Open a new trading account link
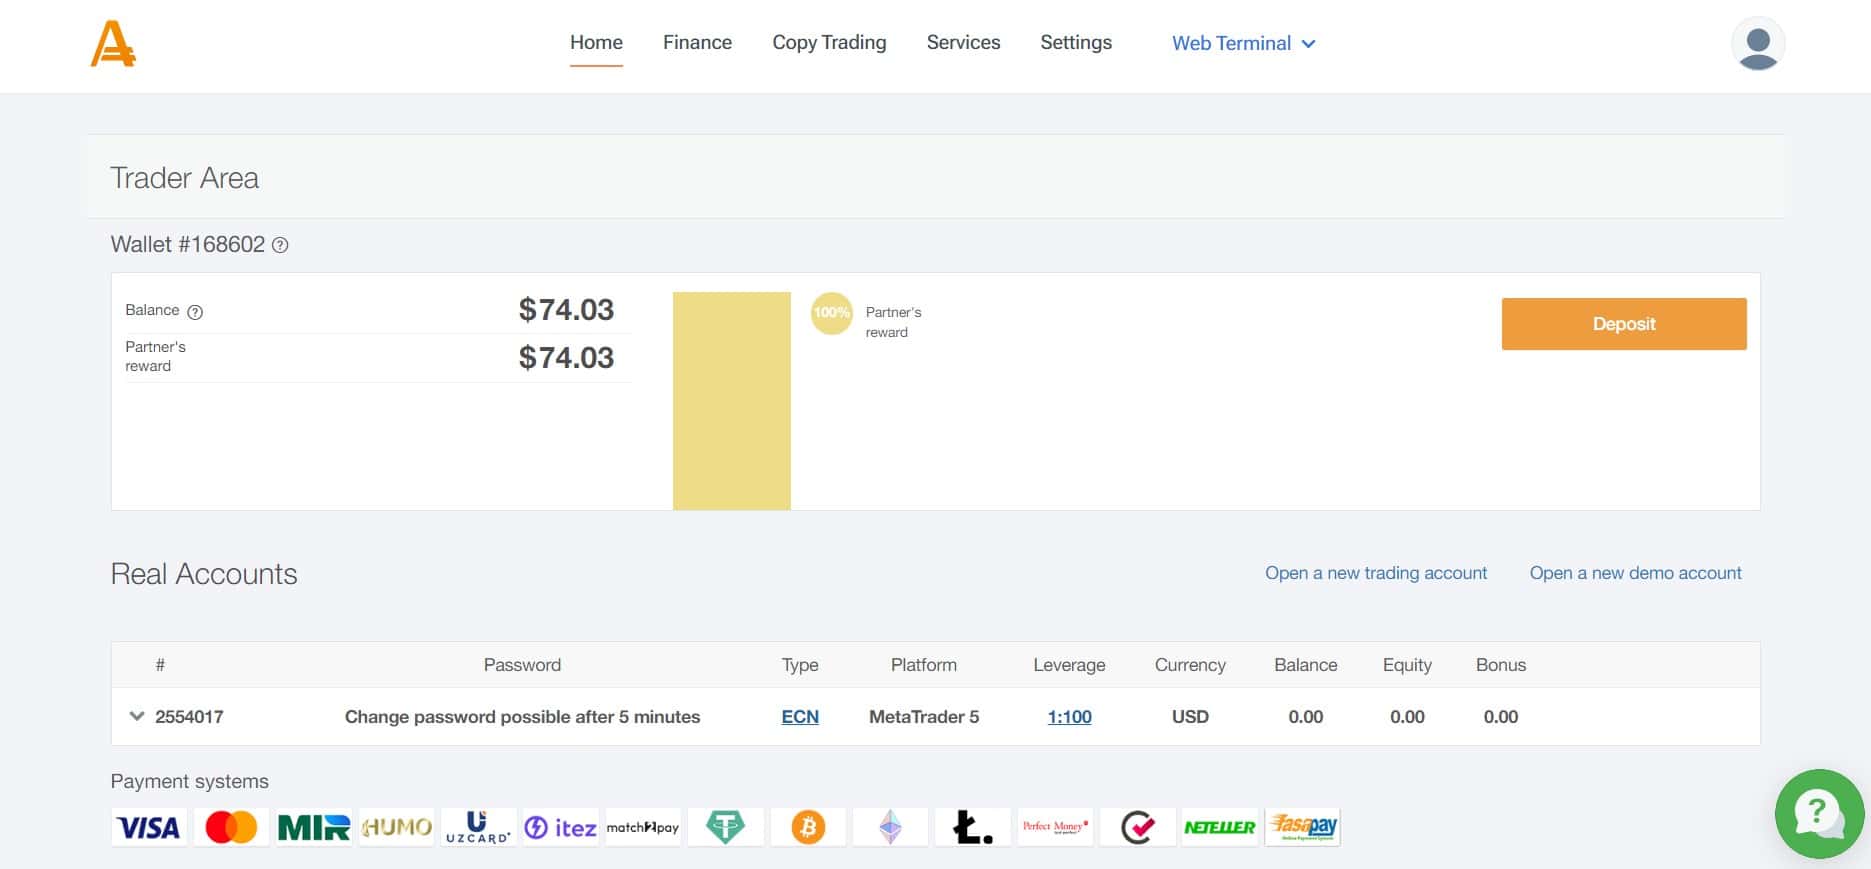 [x=1376, y=573]
